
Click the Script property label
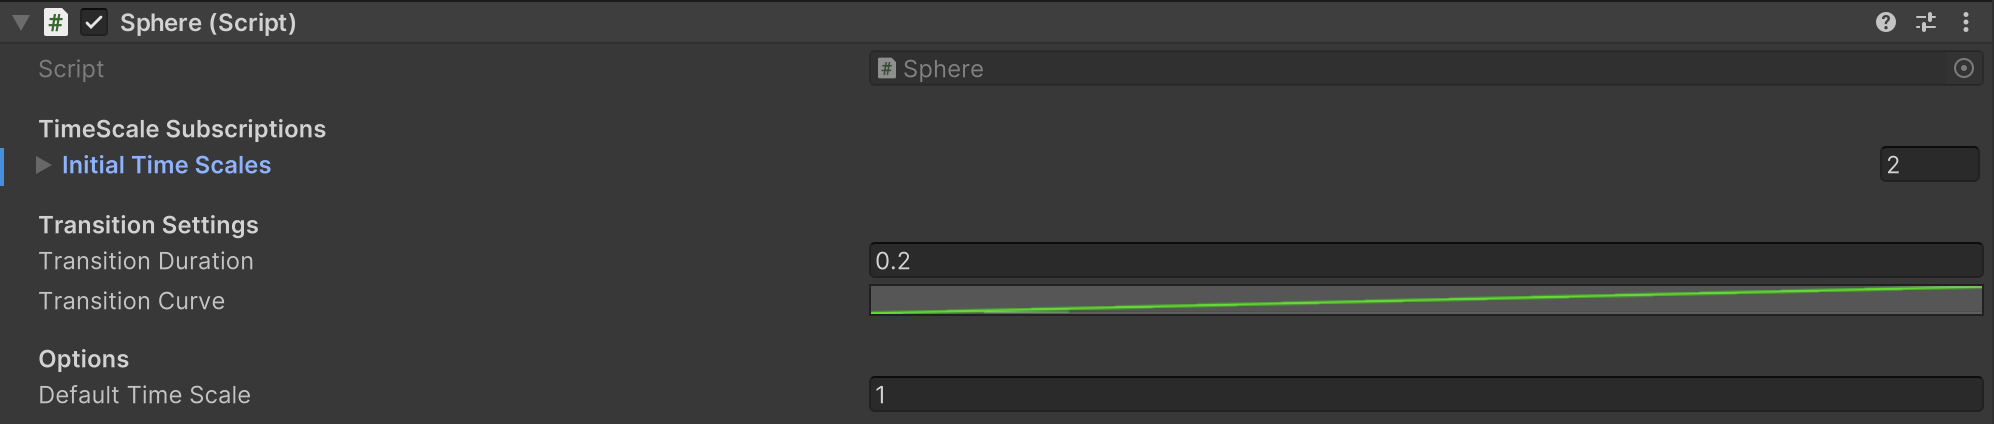click(x=71, y=69)
